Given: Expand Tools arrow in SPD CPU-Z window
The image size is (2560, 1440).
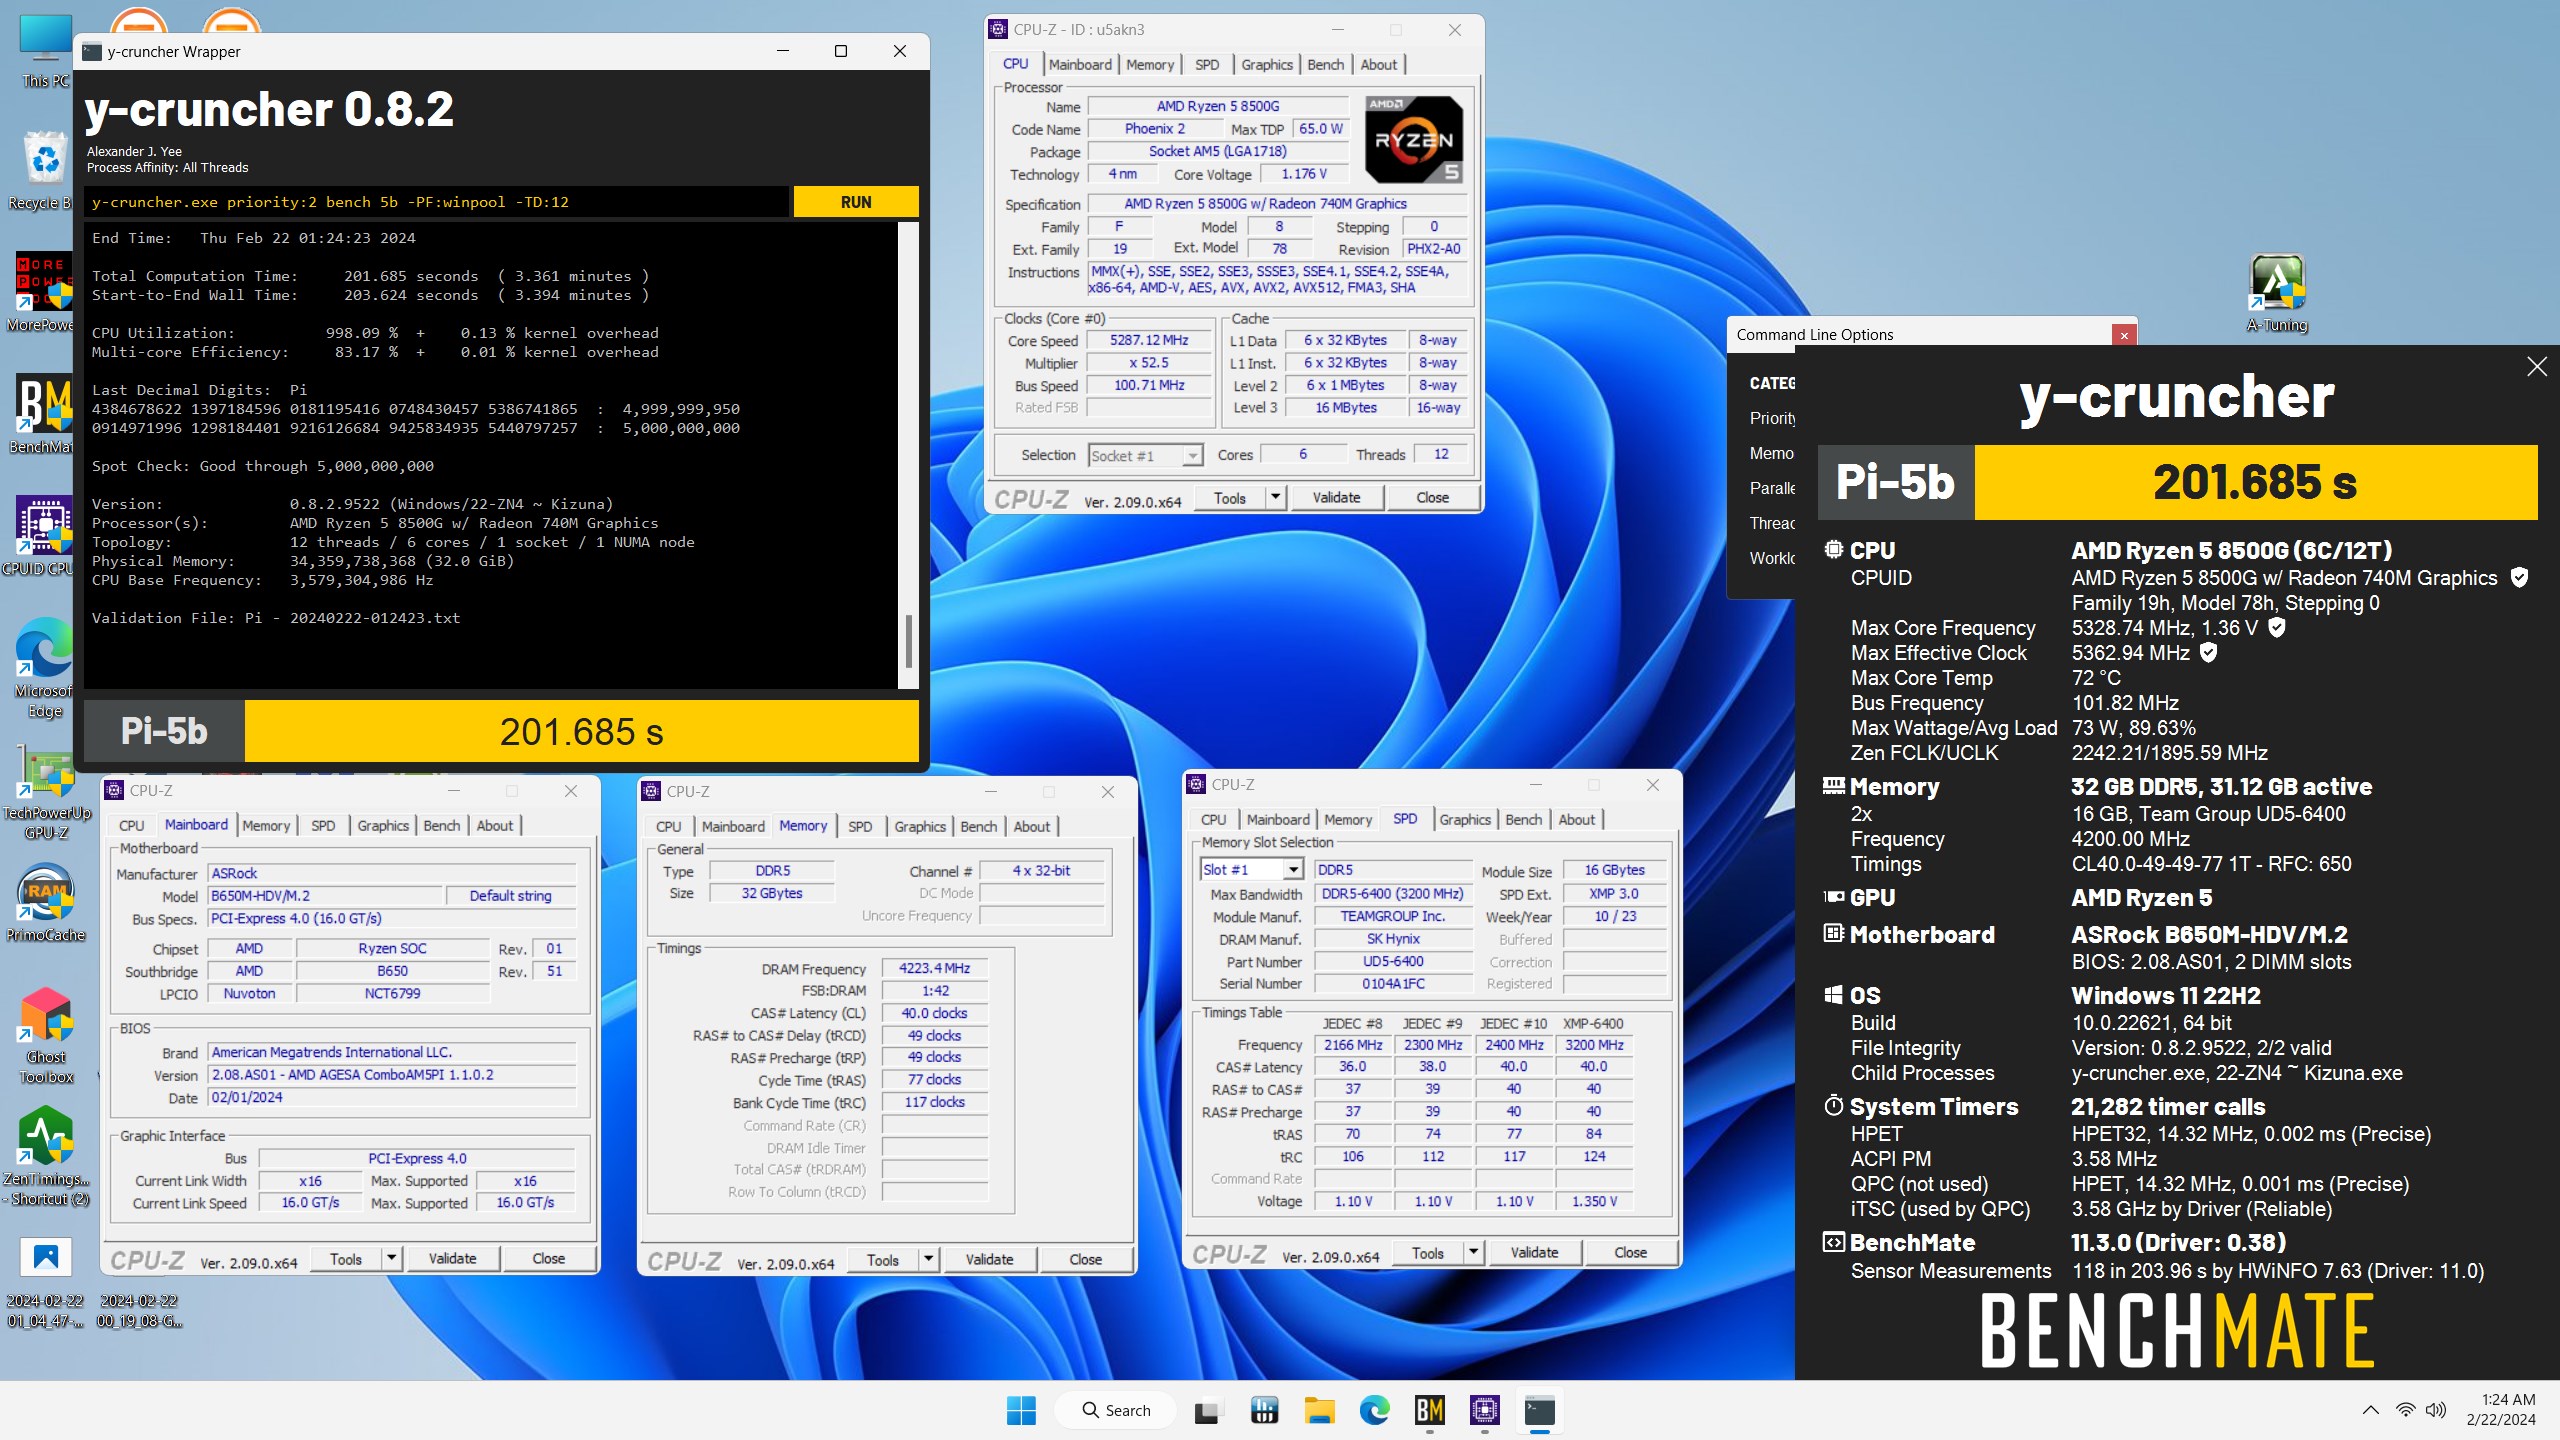Looking at the screenshot, I should (1473, 1253).
